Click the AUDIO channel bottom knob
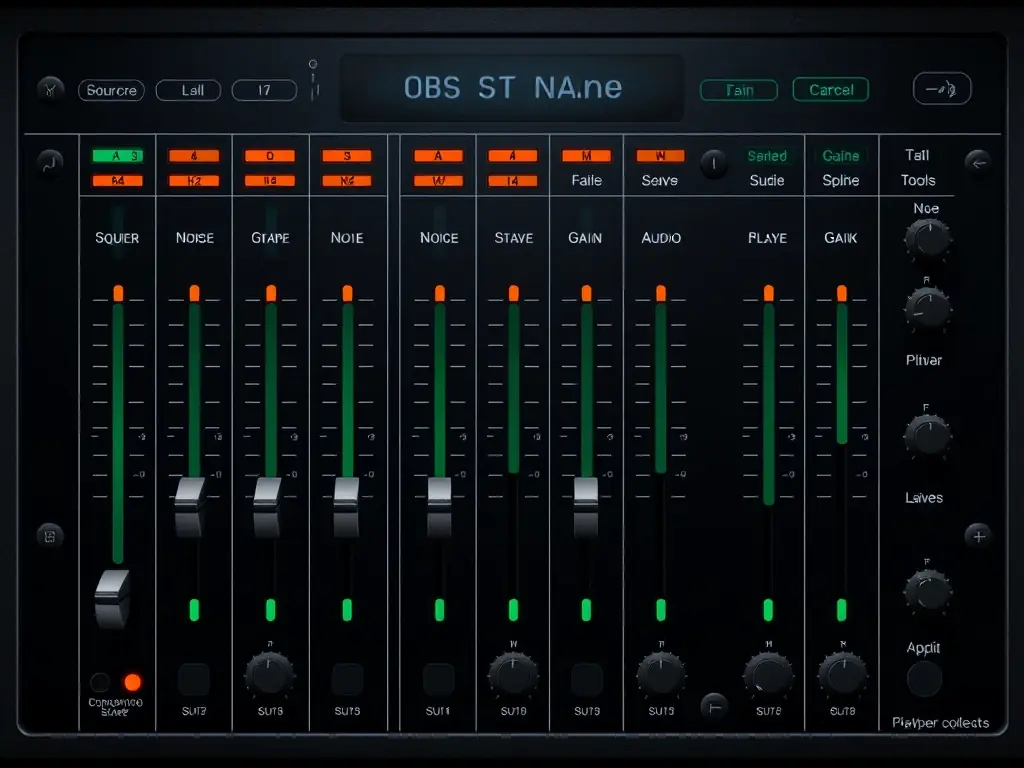 [x=661, y=675]
